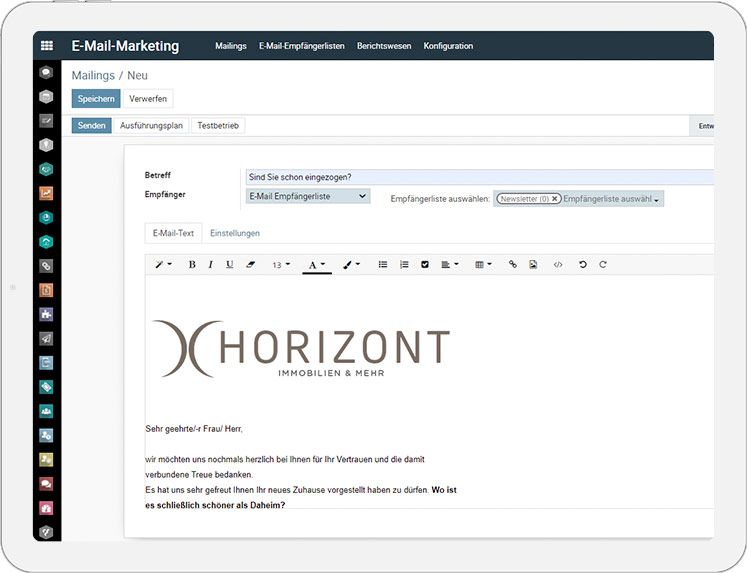Undo the last edit in the editor

coord(583,265)
